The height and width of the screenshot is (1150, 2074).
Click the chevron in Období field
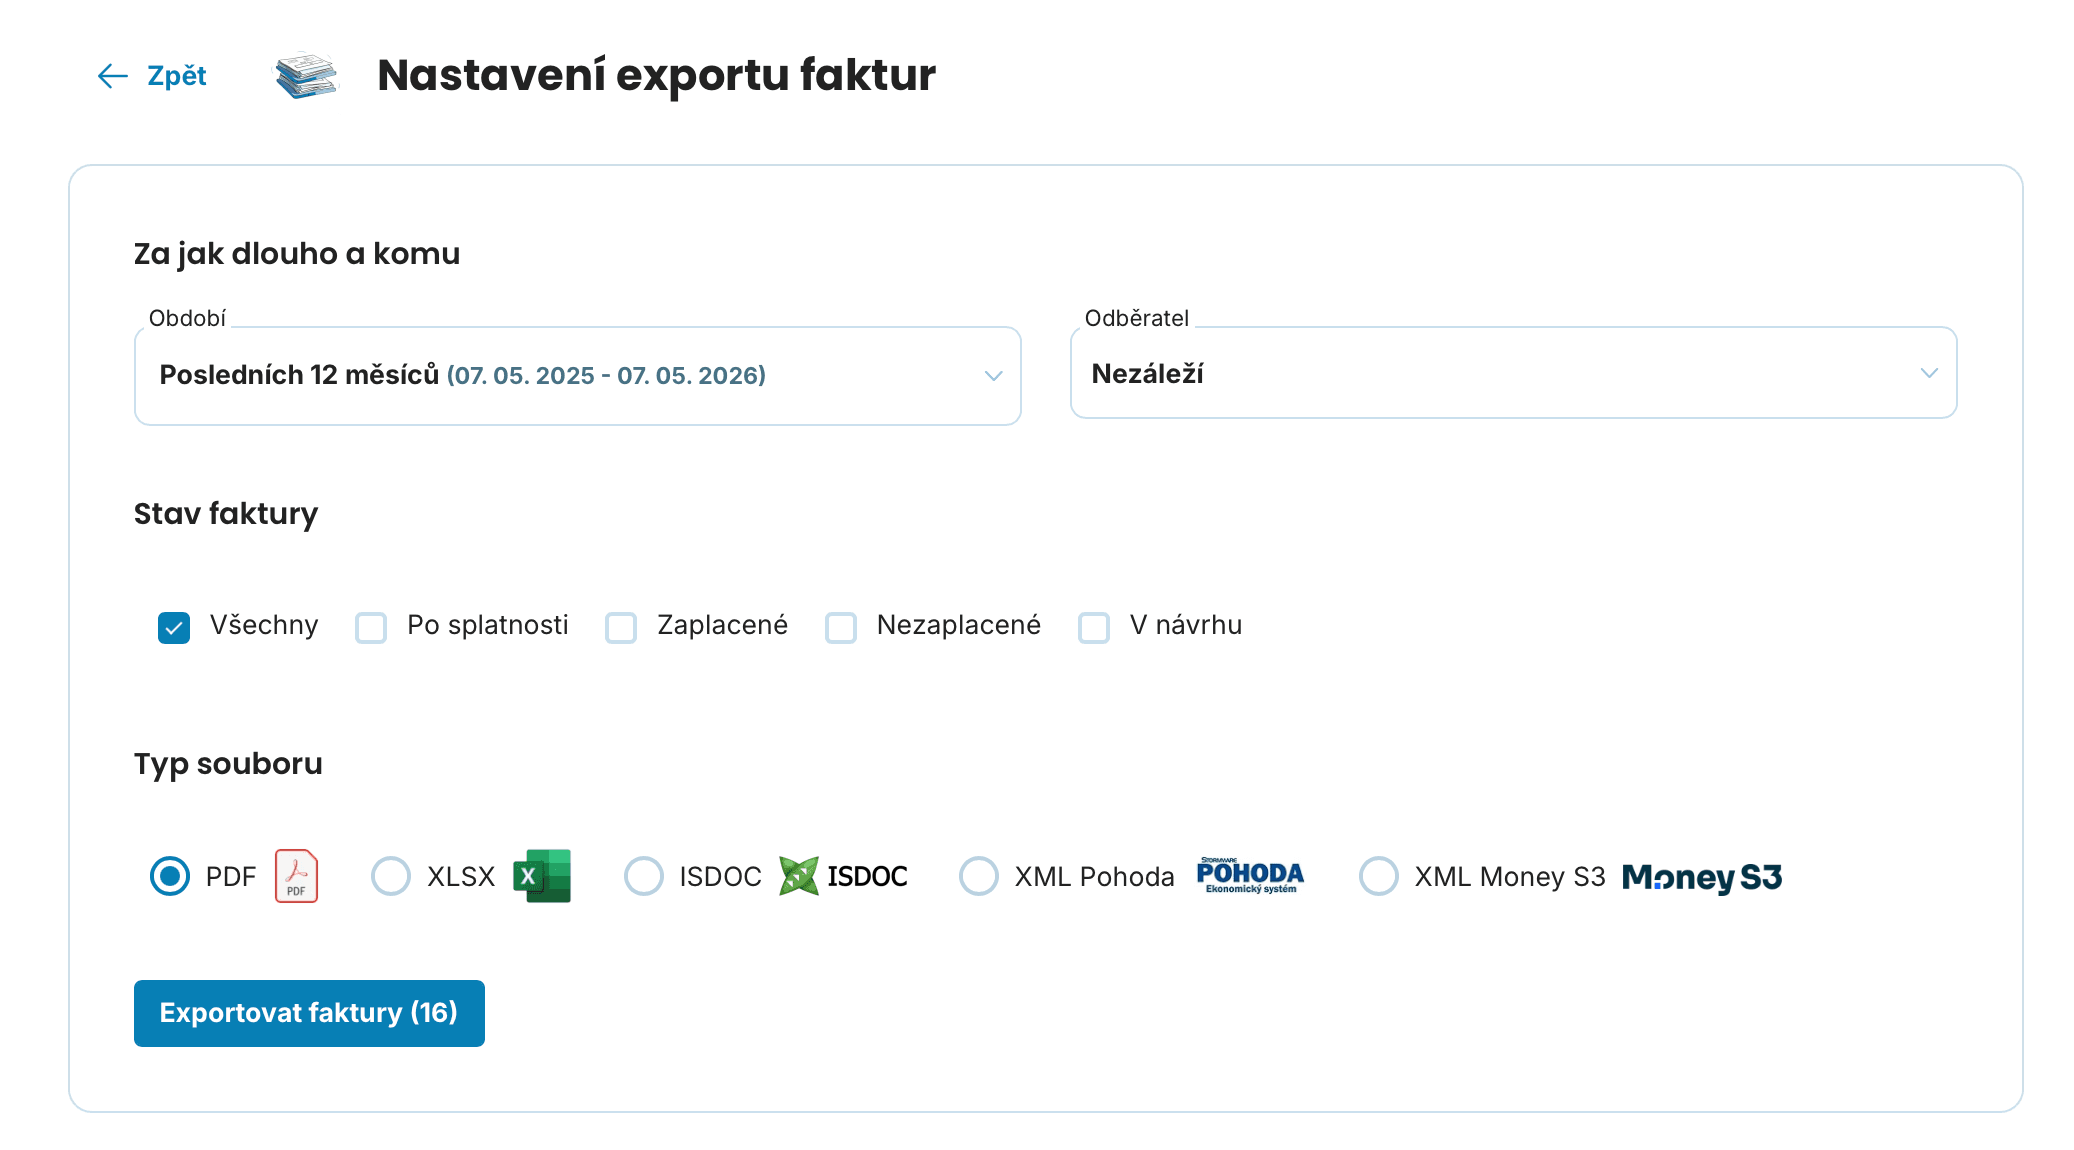pos(993,376)
